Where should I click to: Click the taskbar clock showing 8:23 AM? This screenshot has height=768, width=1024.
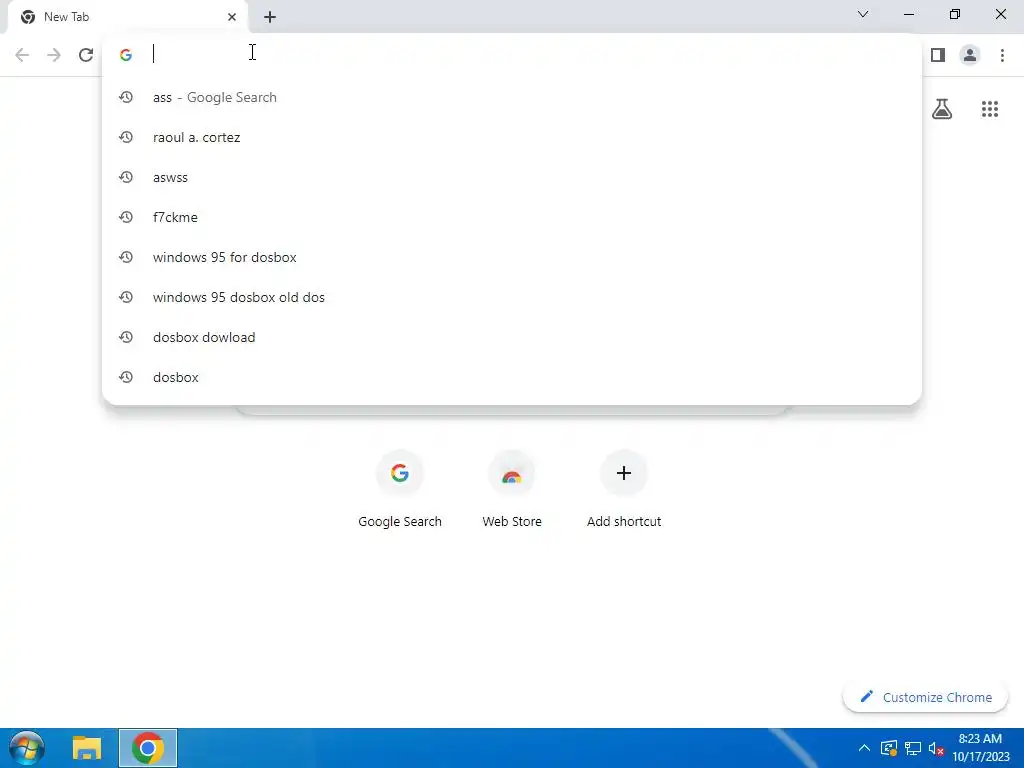[x=980, y=748]
